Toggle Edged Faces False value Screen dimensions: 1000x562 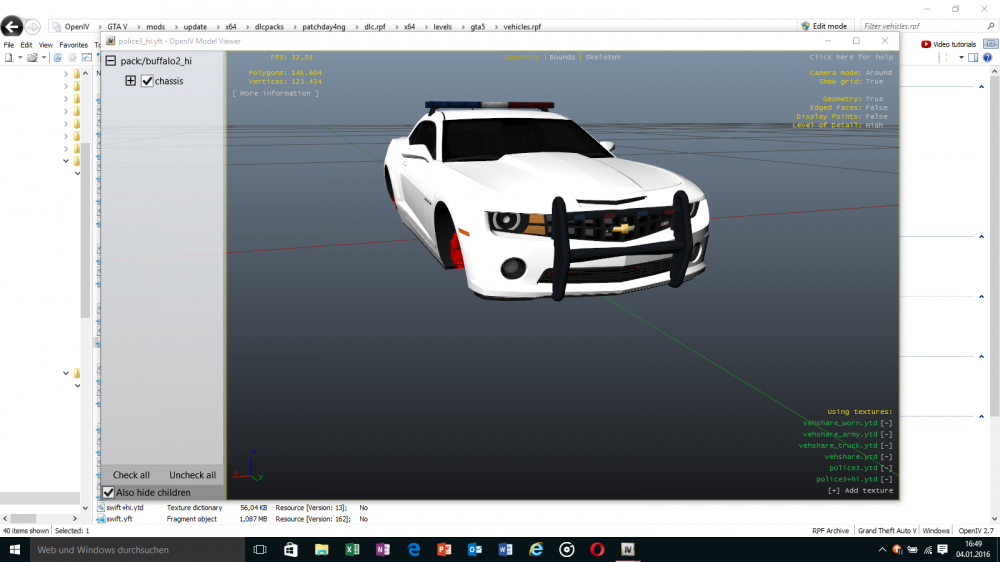pos(876,108)
